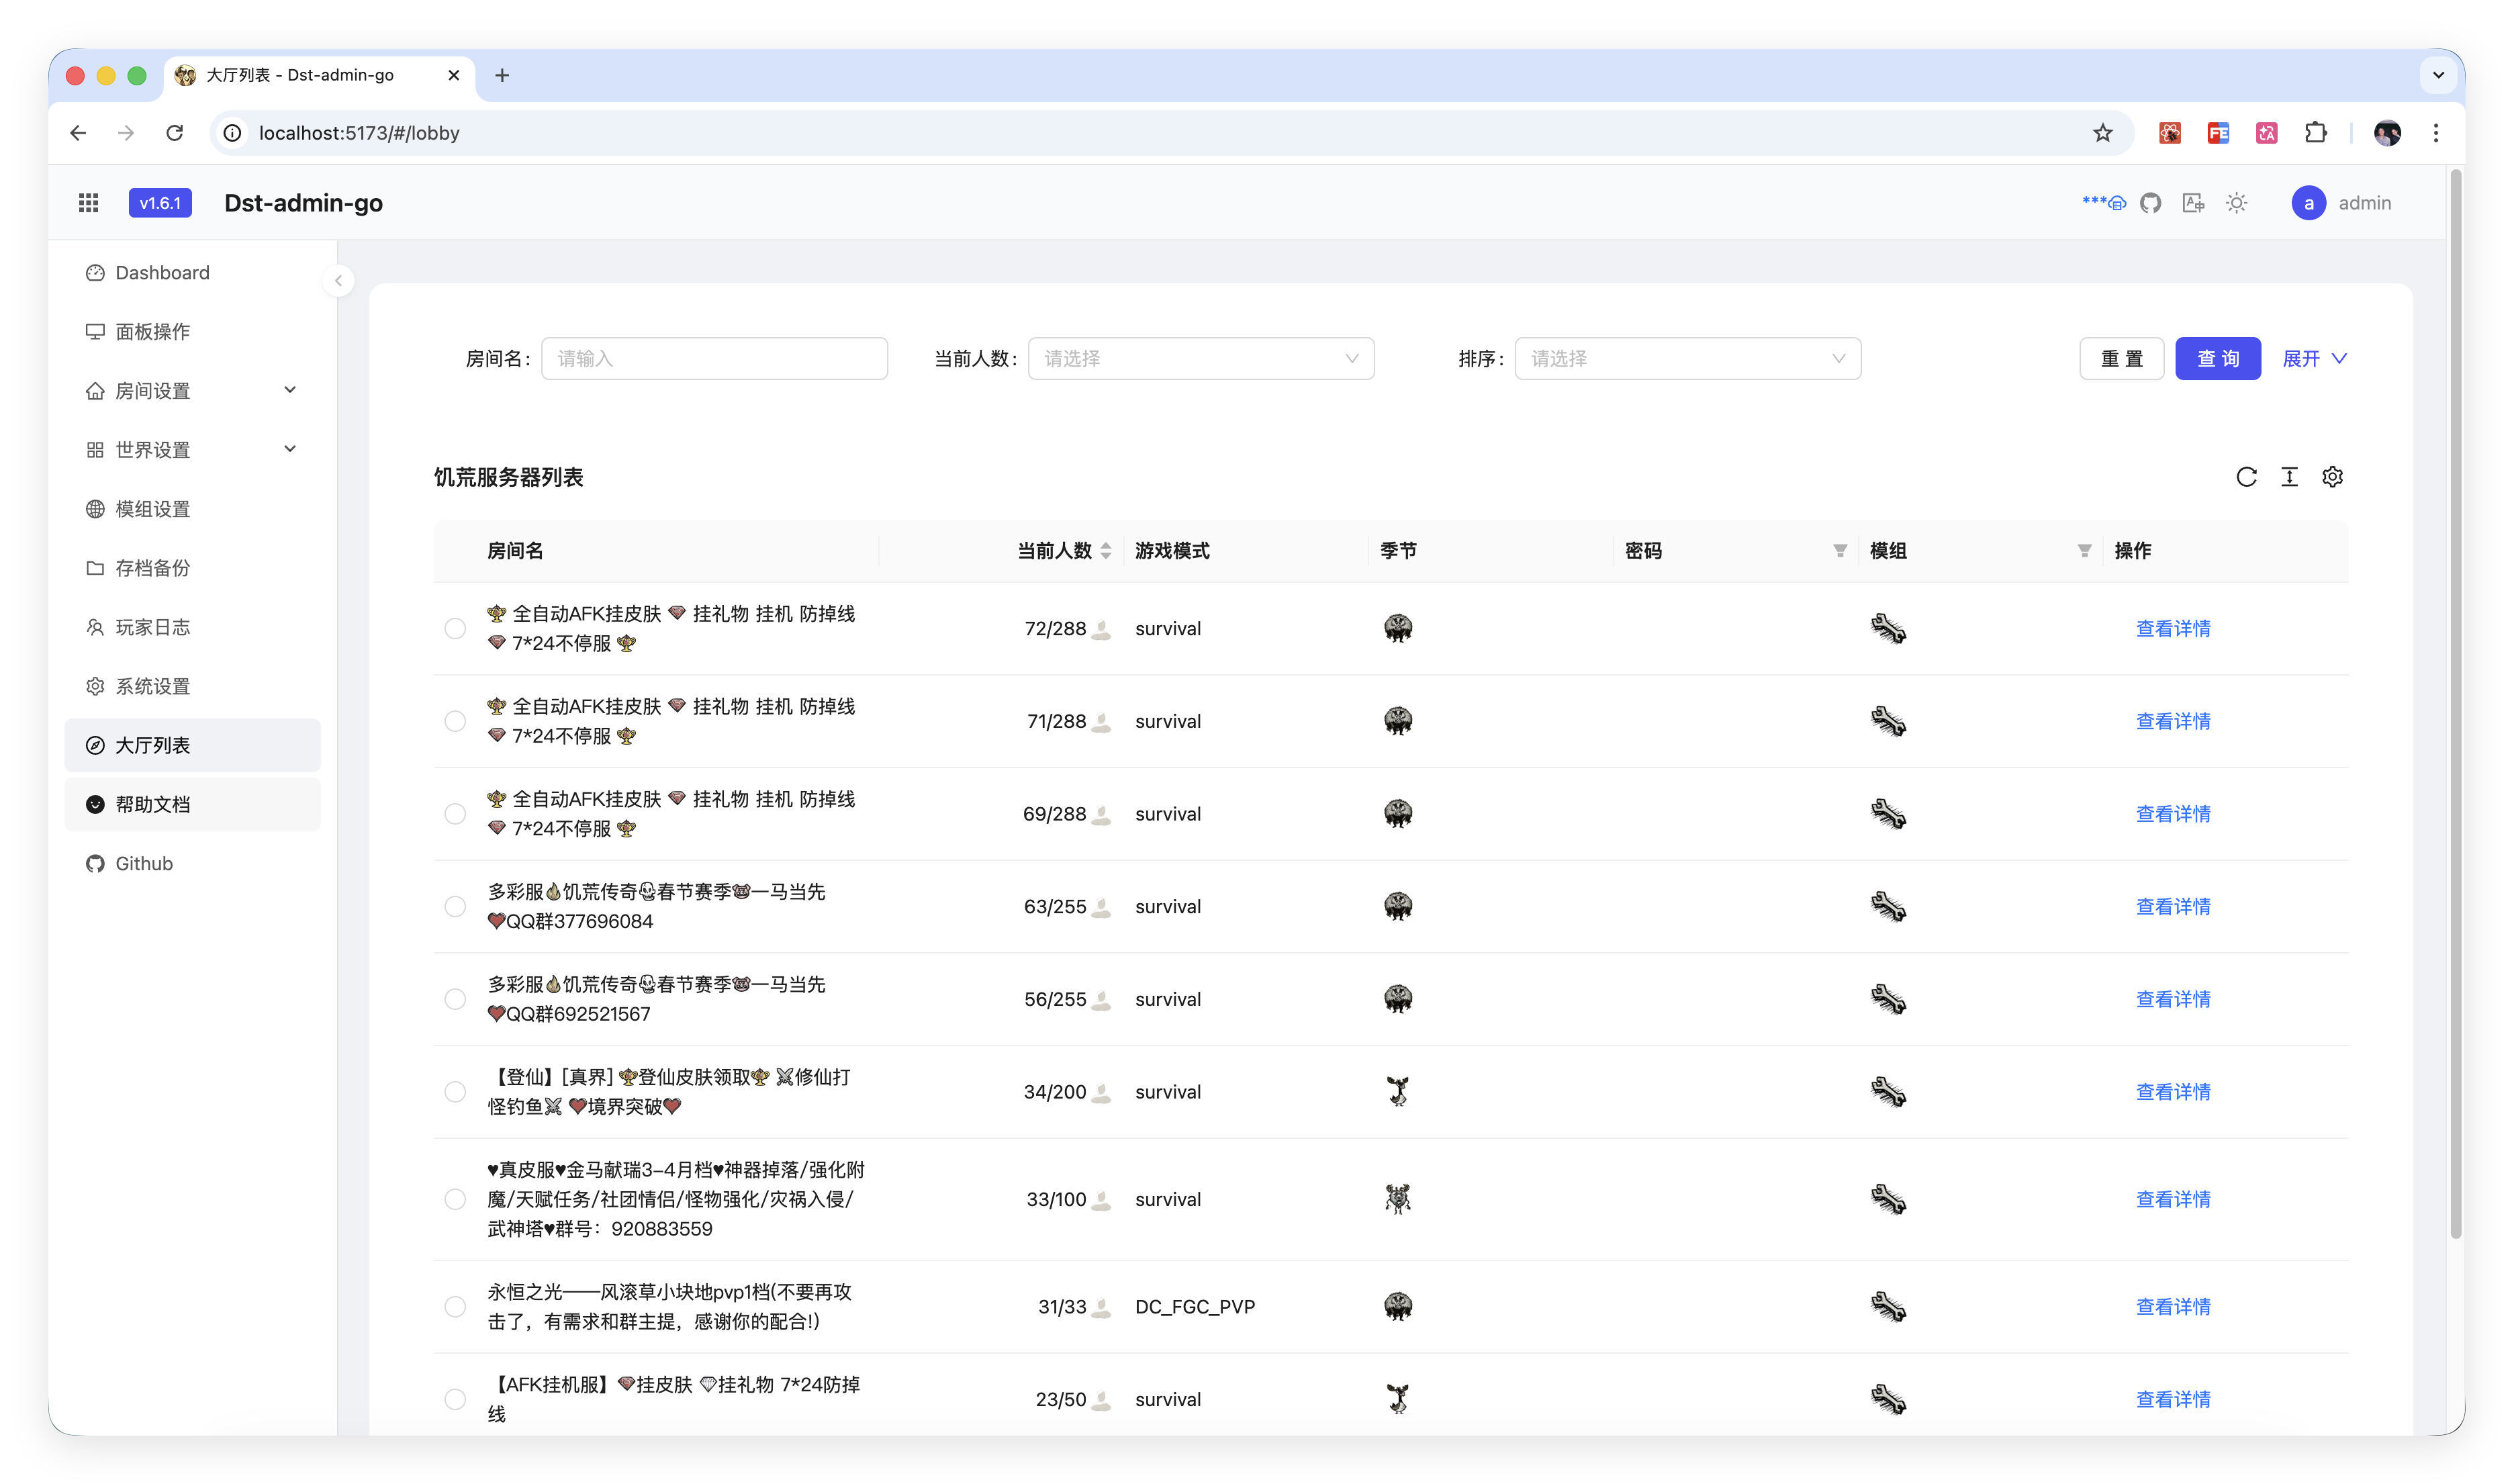The height and width of the screenshot is (1484, 2514).
Task: Click the 房间名 input field
Action: pos(714,359)
